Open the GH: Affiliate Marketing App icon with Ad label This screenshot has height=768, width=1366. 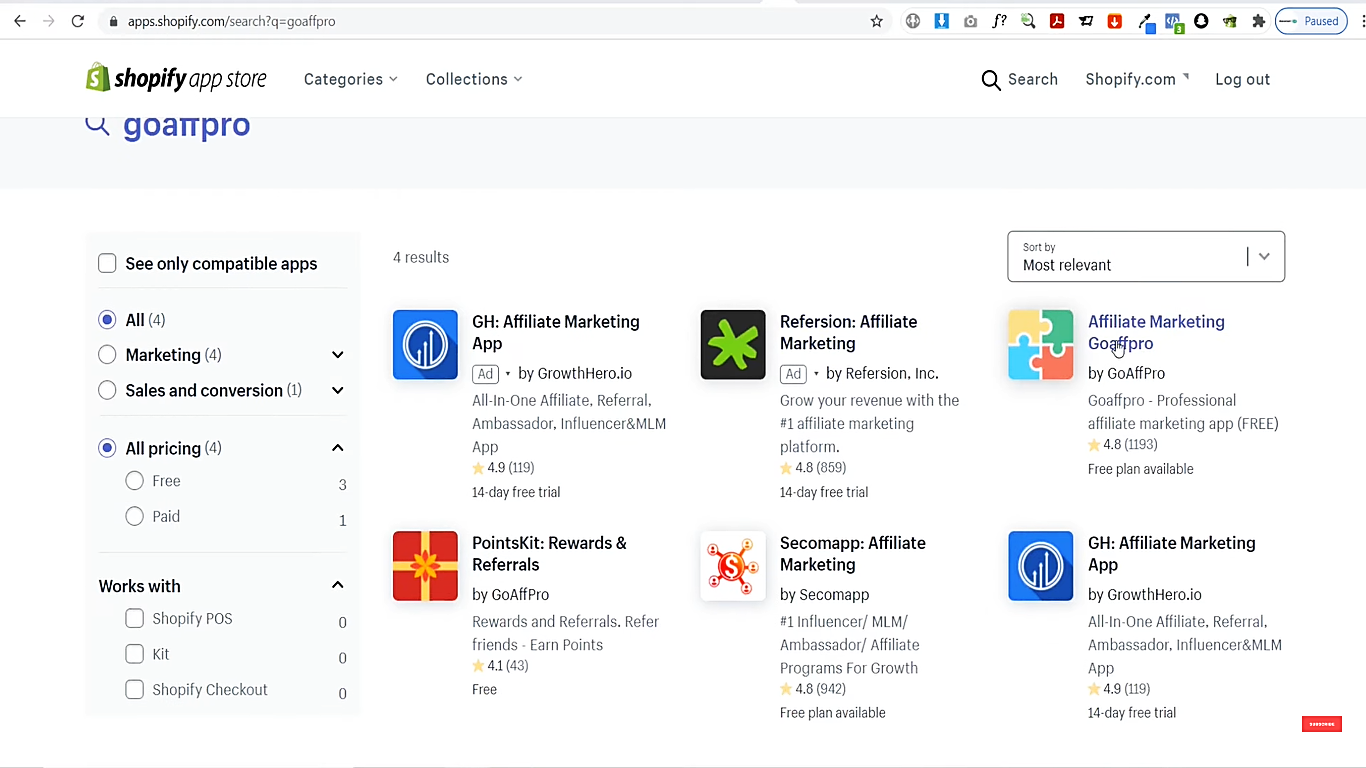coord(425,345)
